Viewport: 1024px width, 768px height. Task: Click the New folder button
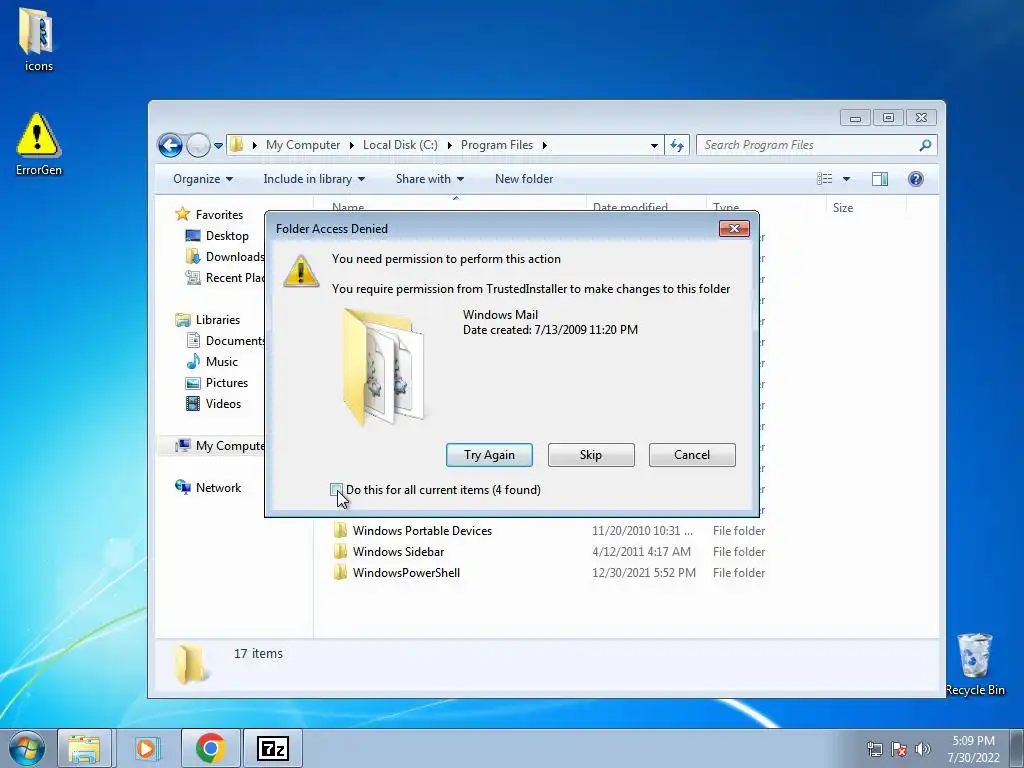point(524,179)
